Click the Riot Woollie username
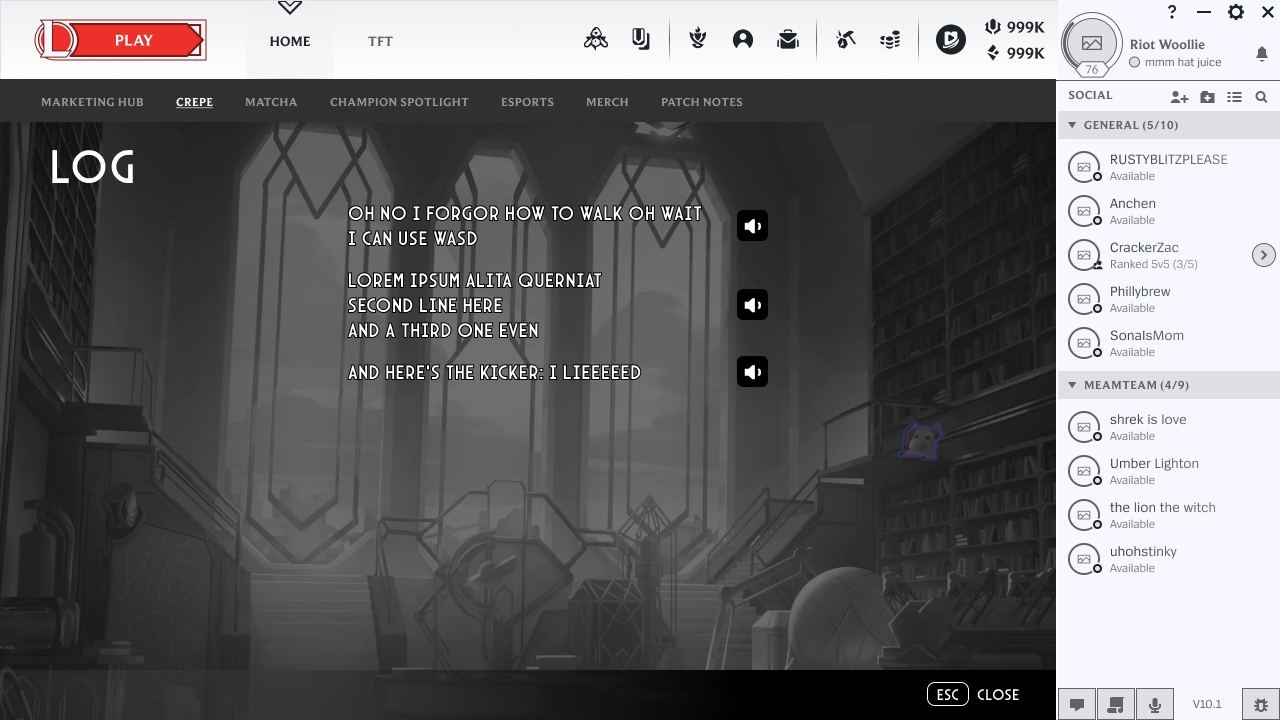Image resolution: width=1280 pixels, height=720 pixels. point(1167,44)
